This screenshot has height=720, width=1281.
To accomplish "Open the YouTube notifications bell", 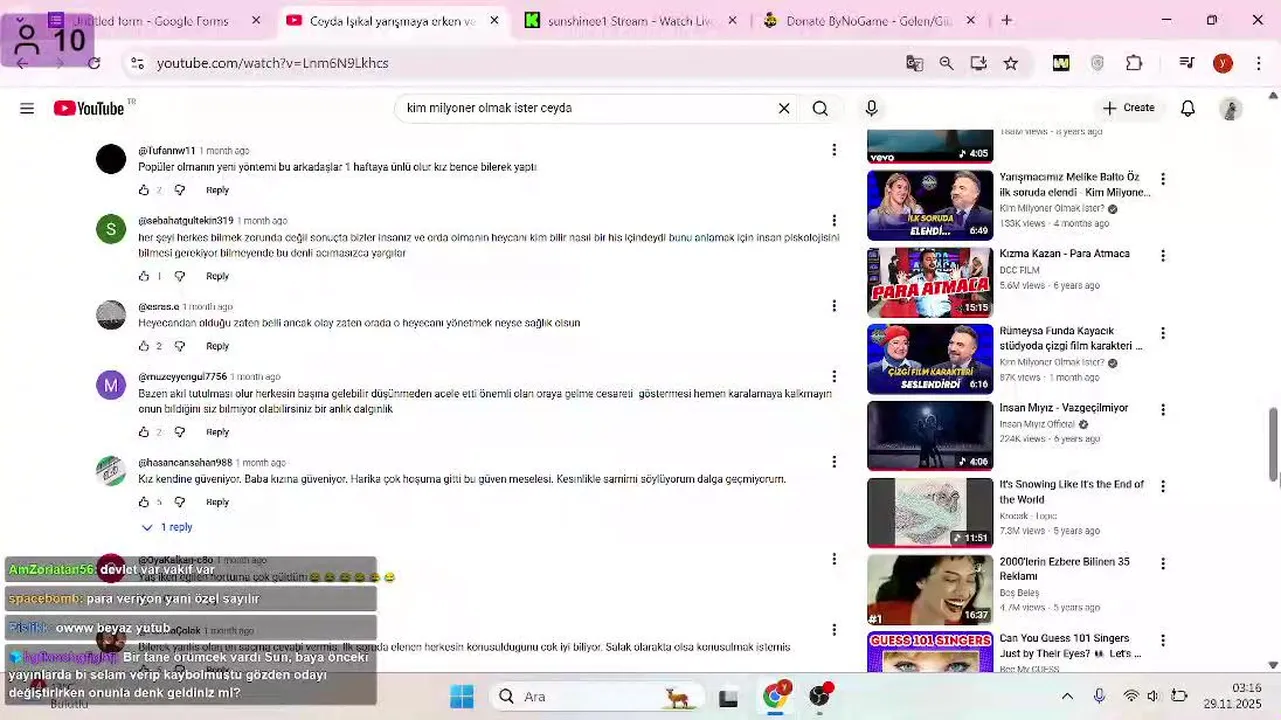I will 1188,108.
